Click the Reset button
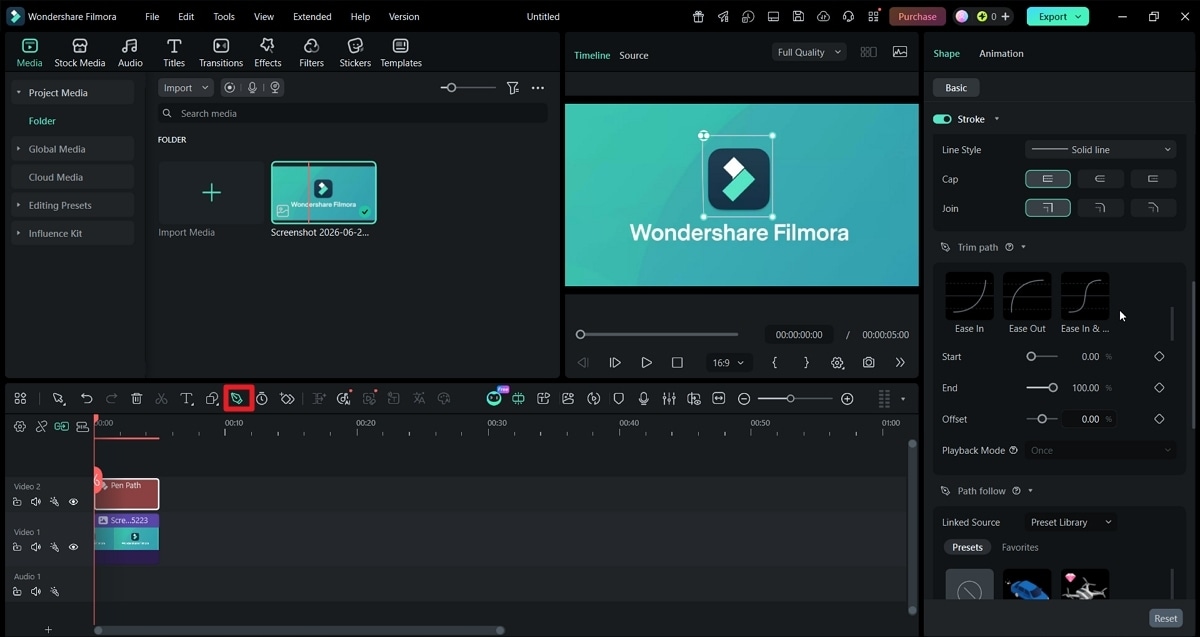Screen dimensions: 1200x637 pos(1166,618)
